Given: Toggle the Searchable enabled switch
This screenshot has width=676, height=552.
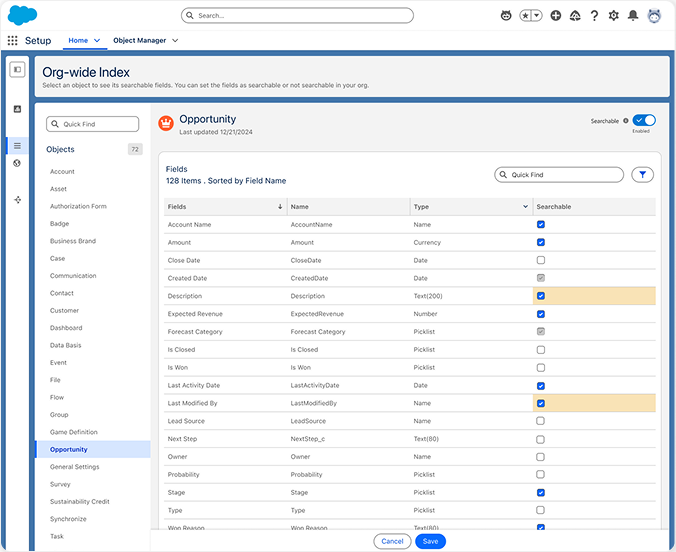Looking at the screenshot, I should click(x=644, y=120).
